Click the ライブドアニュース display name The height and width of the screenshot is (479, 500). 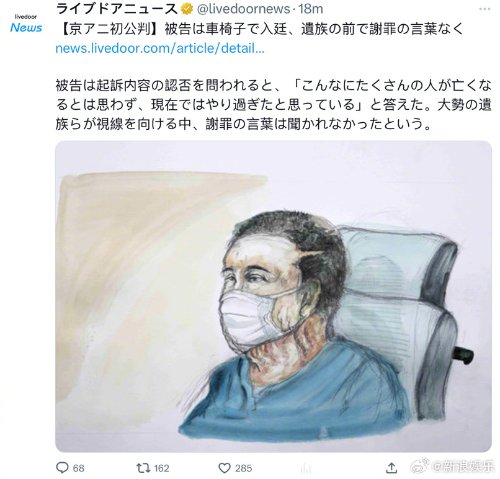[117, 9]
